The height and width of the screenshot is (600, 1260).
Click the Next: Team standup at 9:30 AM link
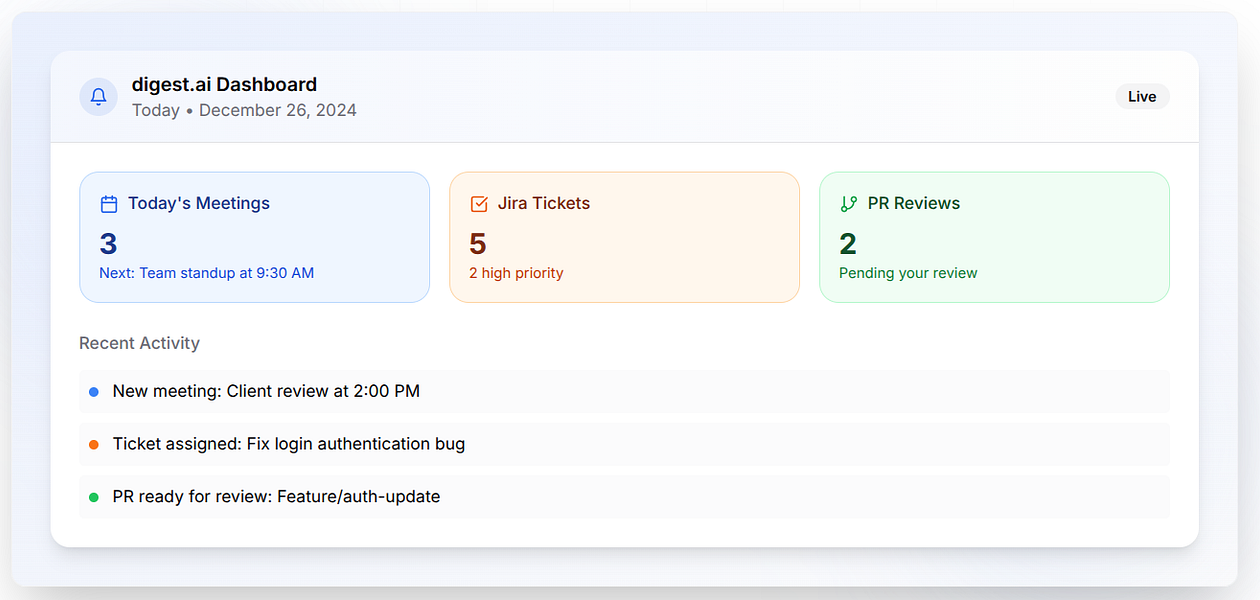(206, 273)
